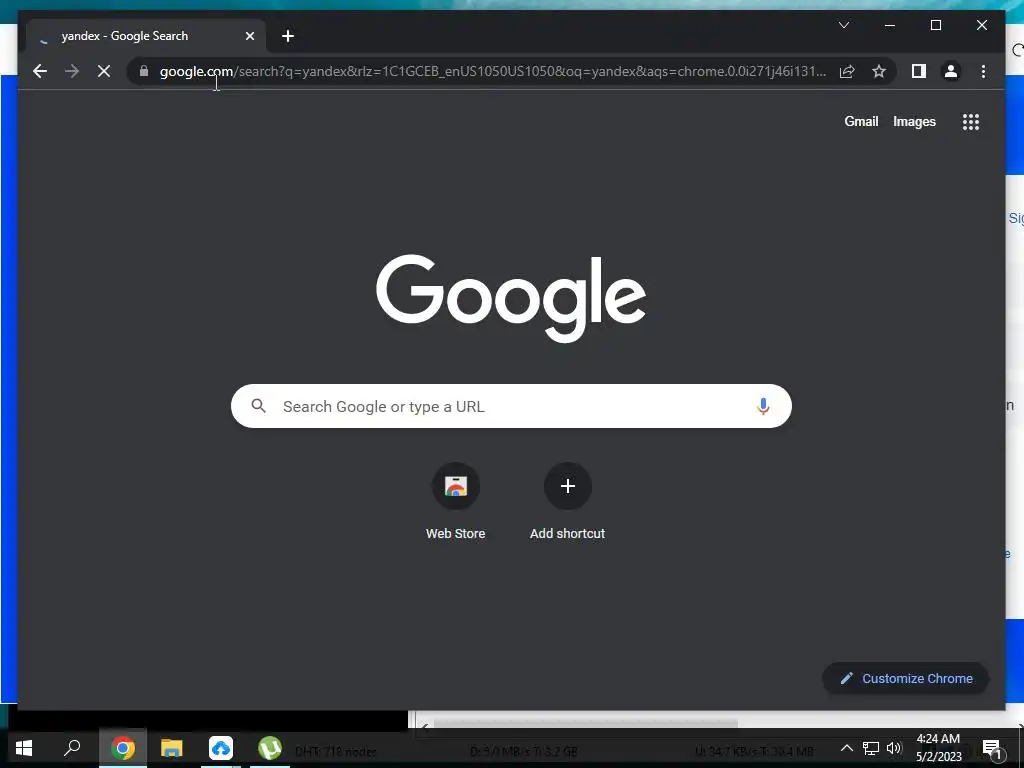Open the Chrome profile menu
Image resolution: width=1024 pixels, height=768 pixels.
(x=951, y=71)
